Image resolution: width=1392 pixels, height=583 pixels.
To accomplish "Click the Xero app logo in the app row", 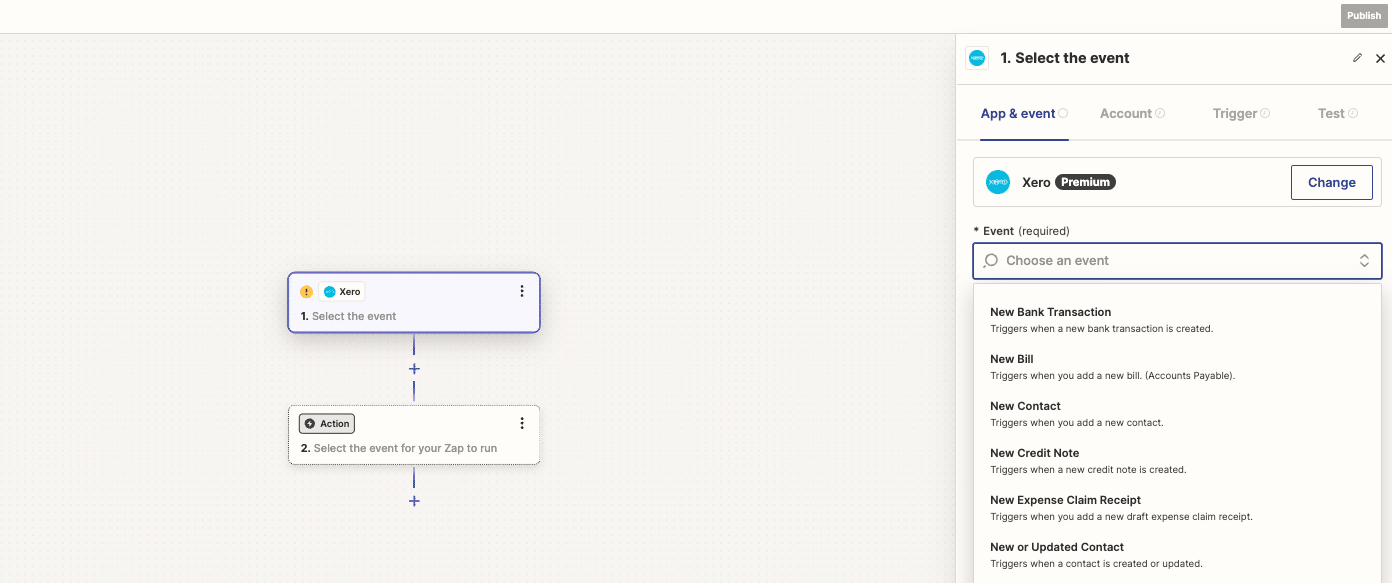I will (x=998, y=182).
